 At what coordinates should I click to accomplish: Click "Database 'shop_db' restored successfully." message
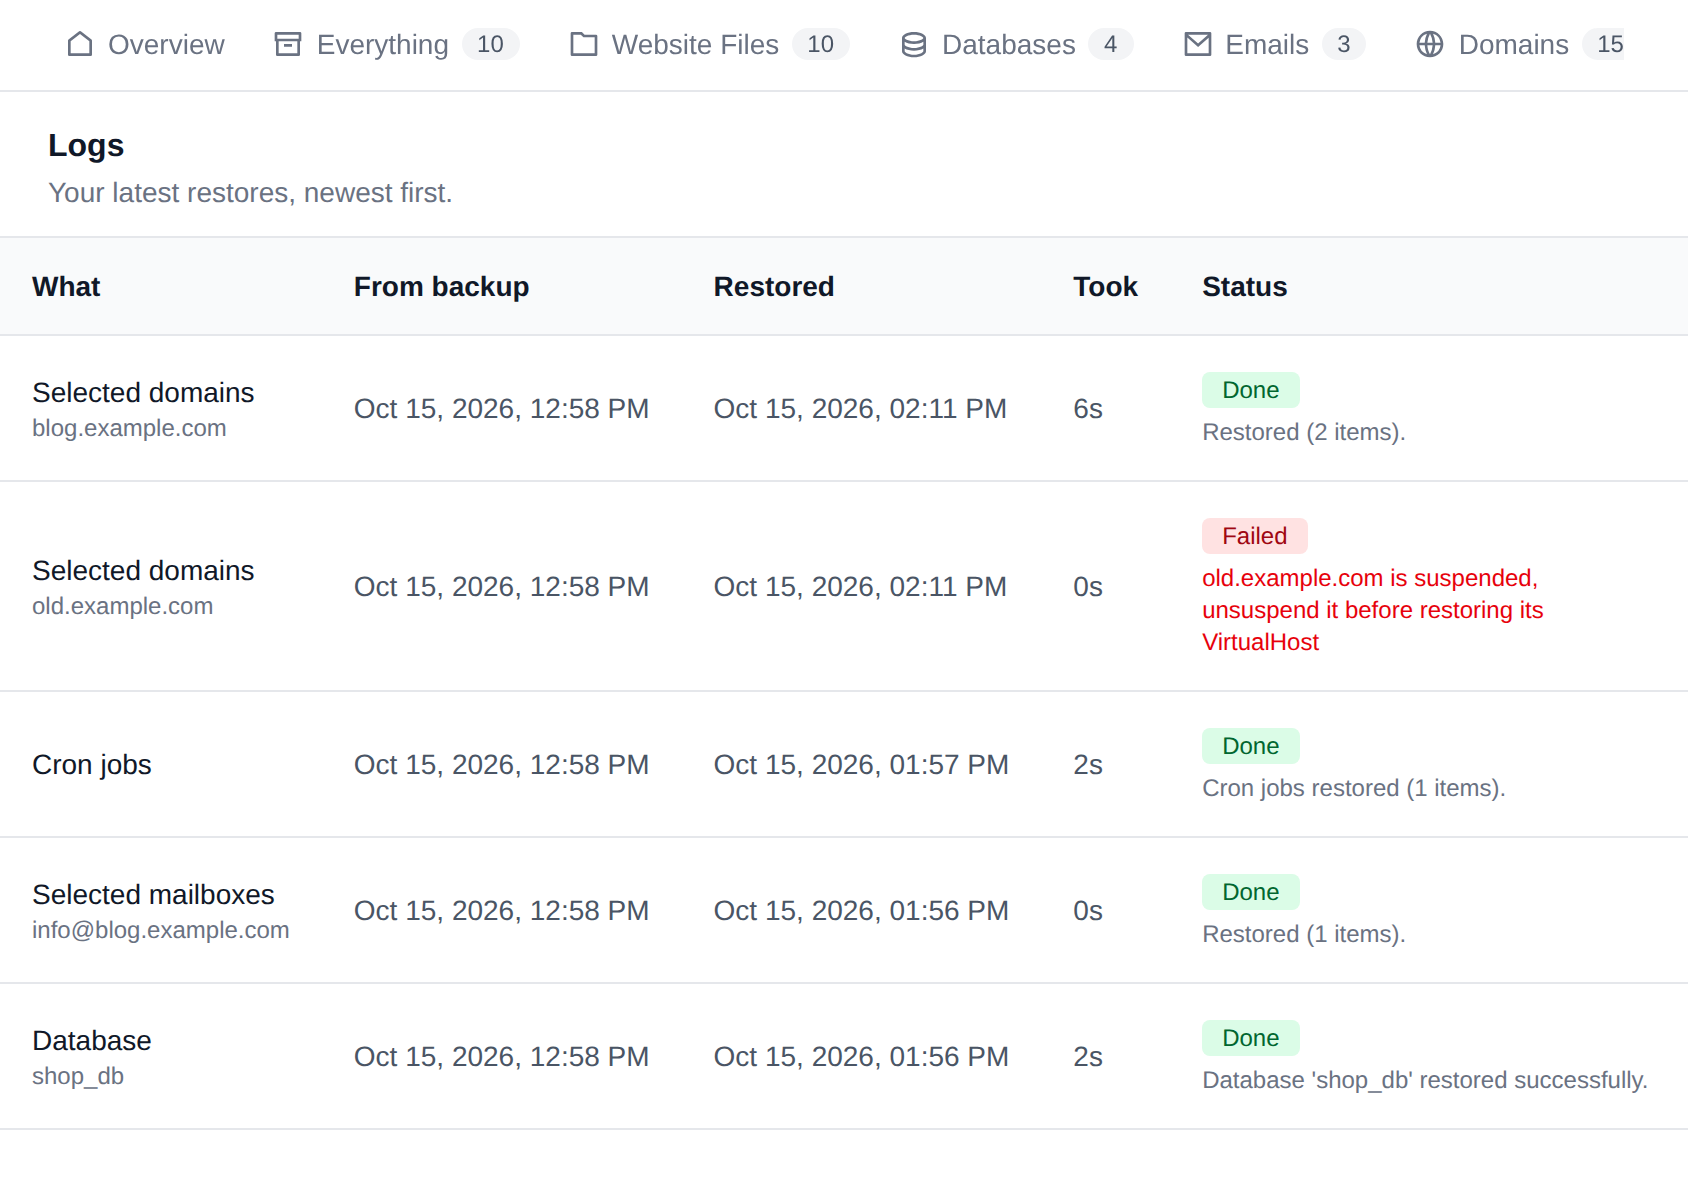(1425, 1080)
